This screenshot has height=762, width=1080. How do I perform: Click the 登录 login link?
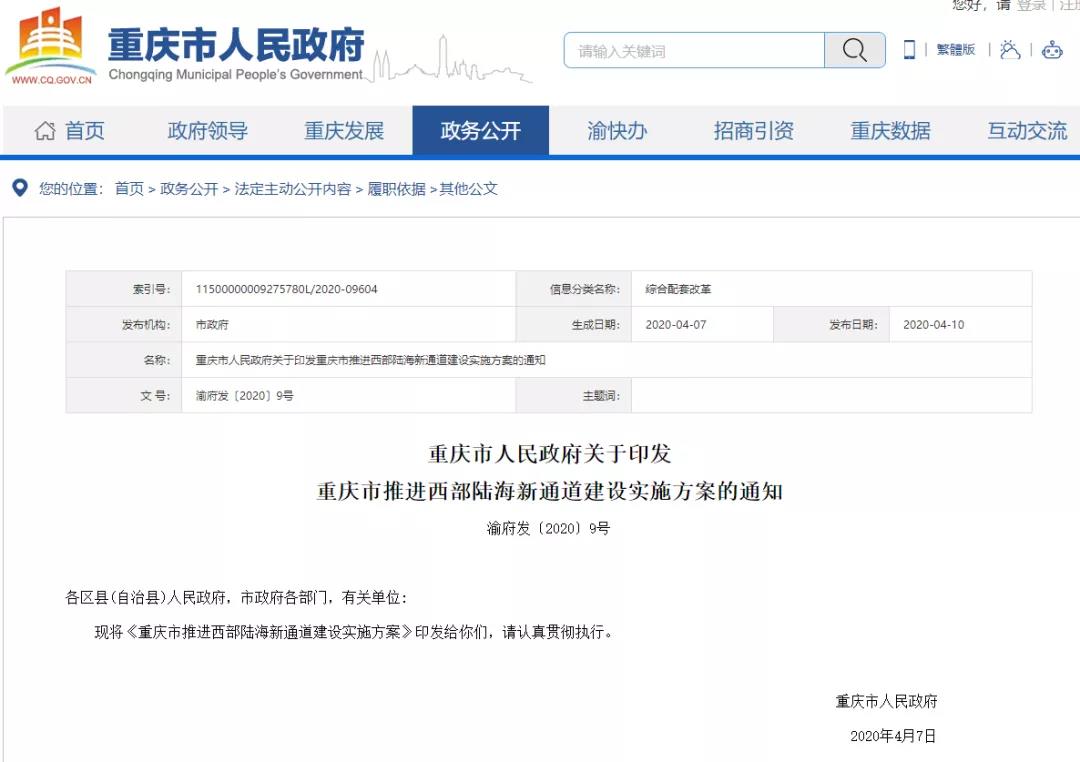(x=1032, y=5)
